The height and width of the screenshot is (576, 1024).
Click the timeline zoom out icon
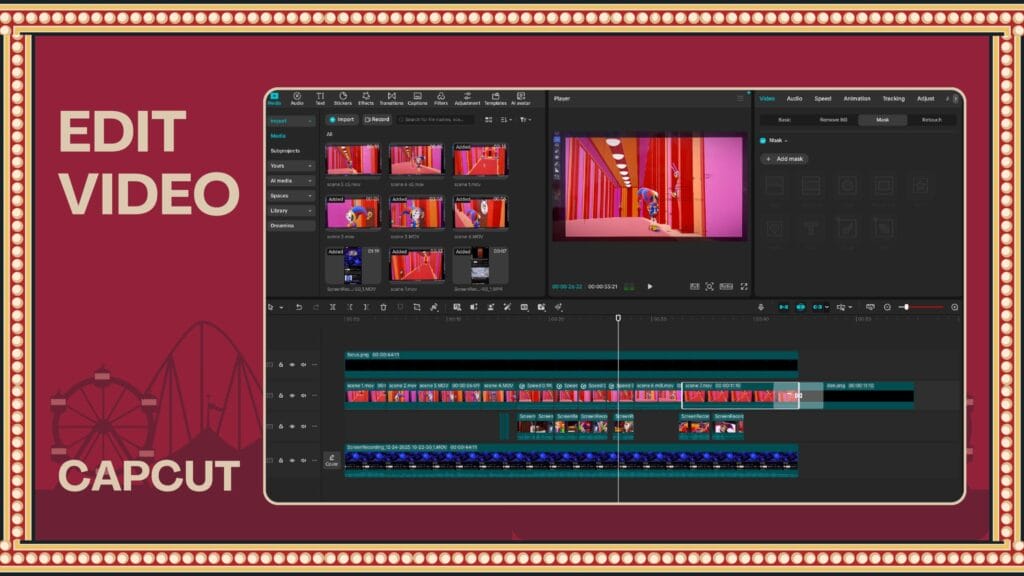tap(888, 307)
